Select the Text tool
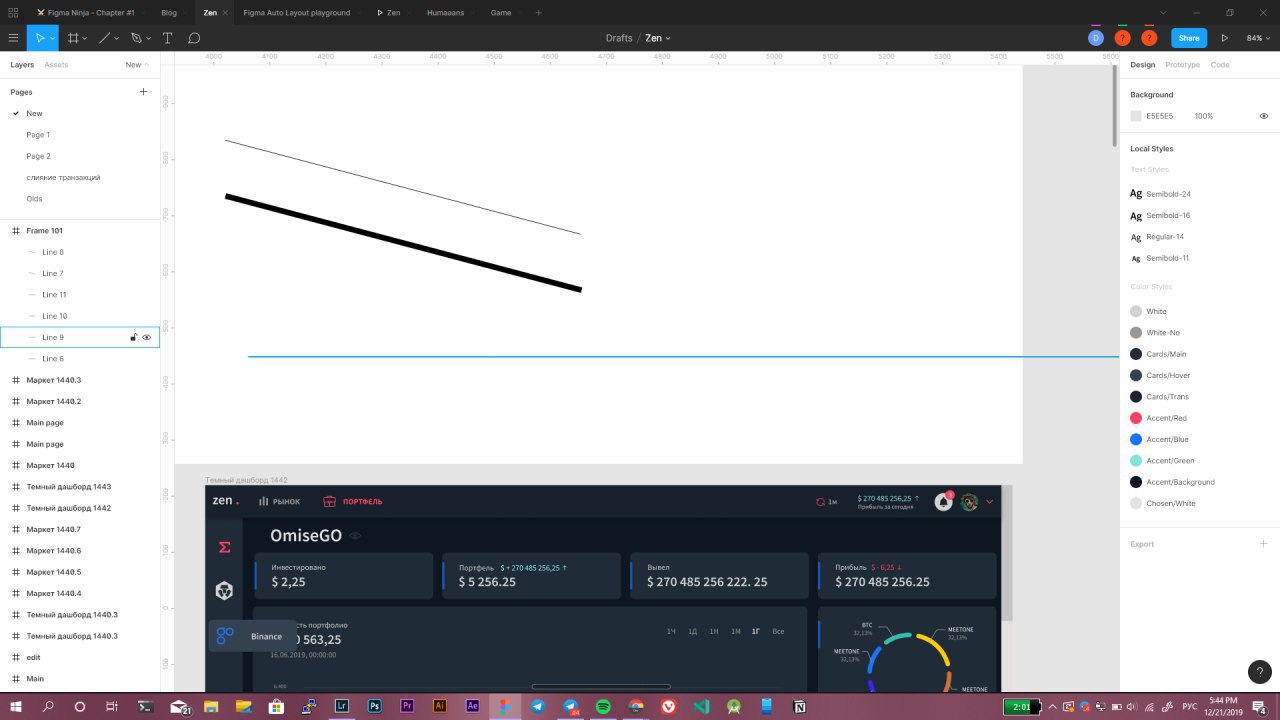The width and height of the screenshot is (1280, 720). pos(167,38)
